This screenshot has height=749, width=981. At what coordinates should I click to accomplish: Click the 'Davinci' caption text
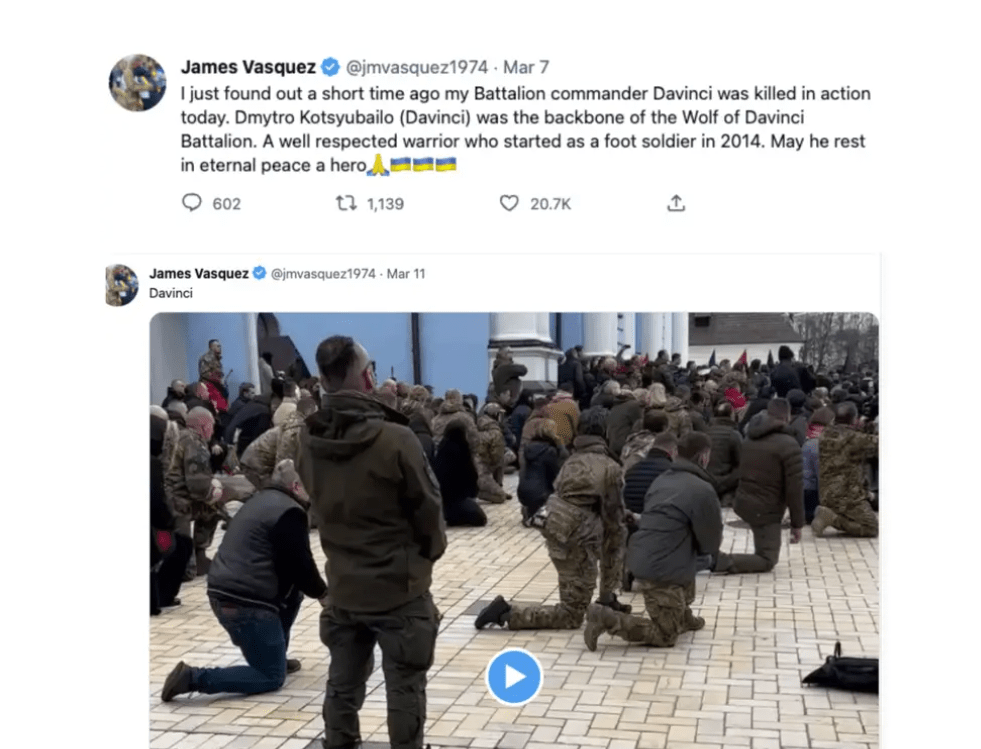(x=171, y=293)
